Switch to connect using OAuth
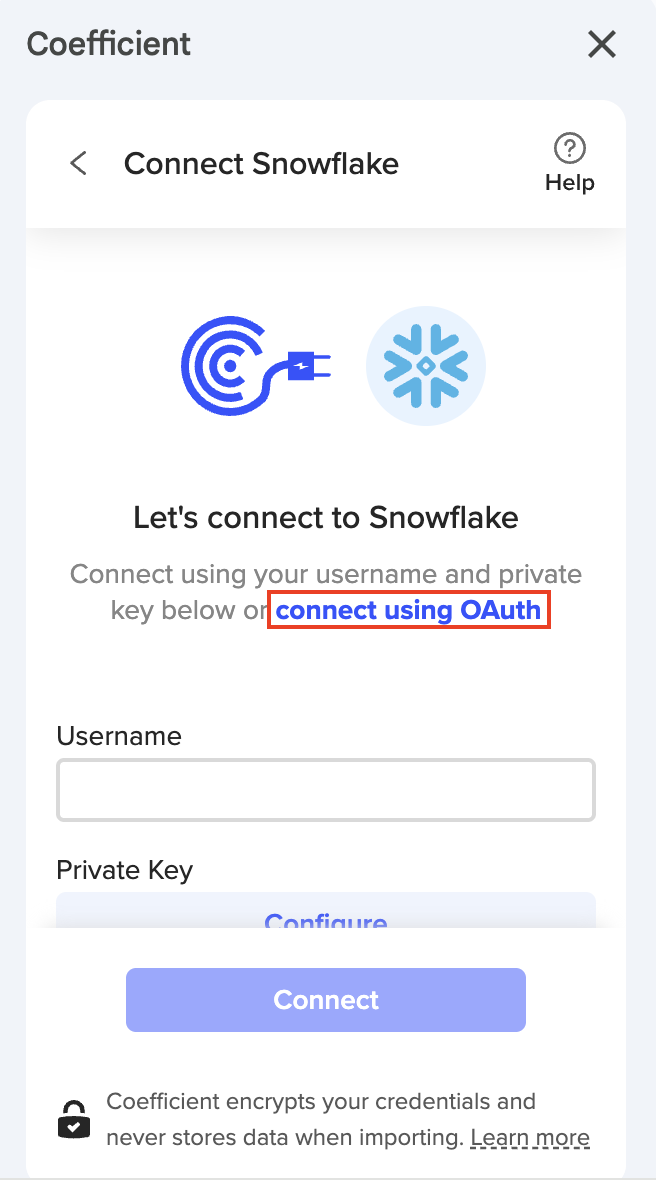The width and height of the screenshot is (656, 1180). 408,610
